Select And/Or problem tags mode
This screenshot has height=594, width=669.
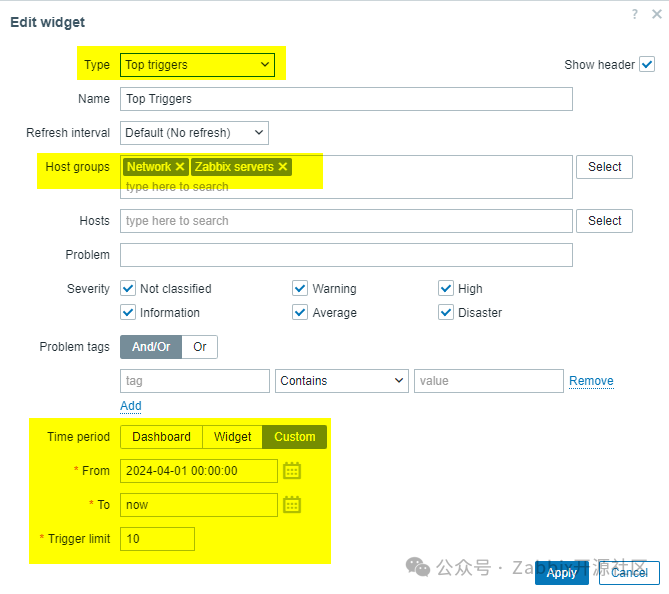tap(151, 346)
